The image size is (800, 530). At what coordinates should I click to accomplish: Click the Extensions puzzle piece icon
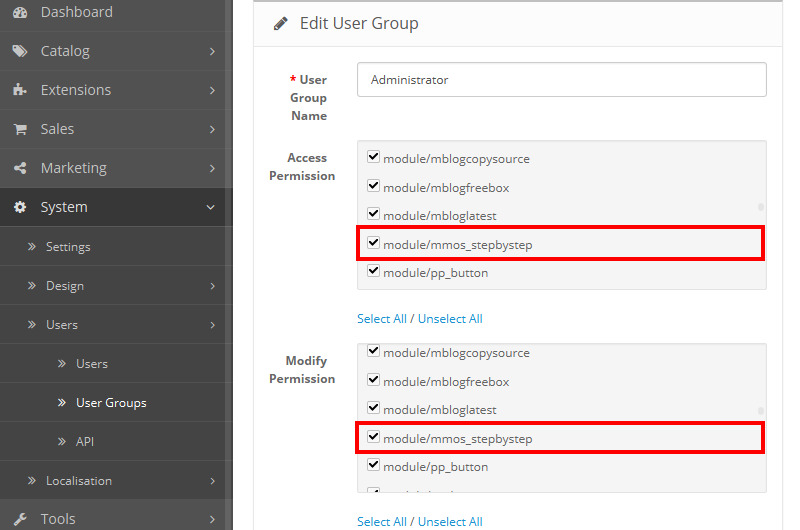(20, 90)
